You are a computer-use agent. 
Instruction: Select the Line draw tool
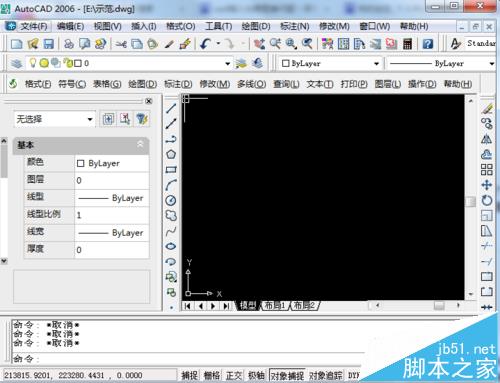(x=171, y=108)
